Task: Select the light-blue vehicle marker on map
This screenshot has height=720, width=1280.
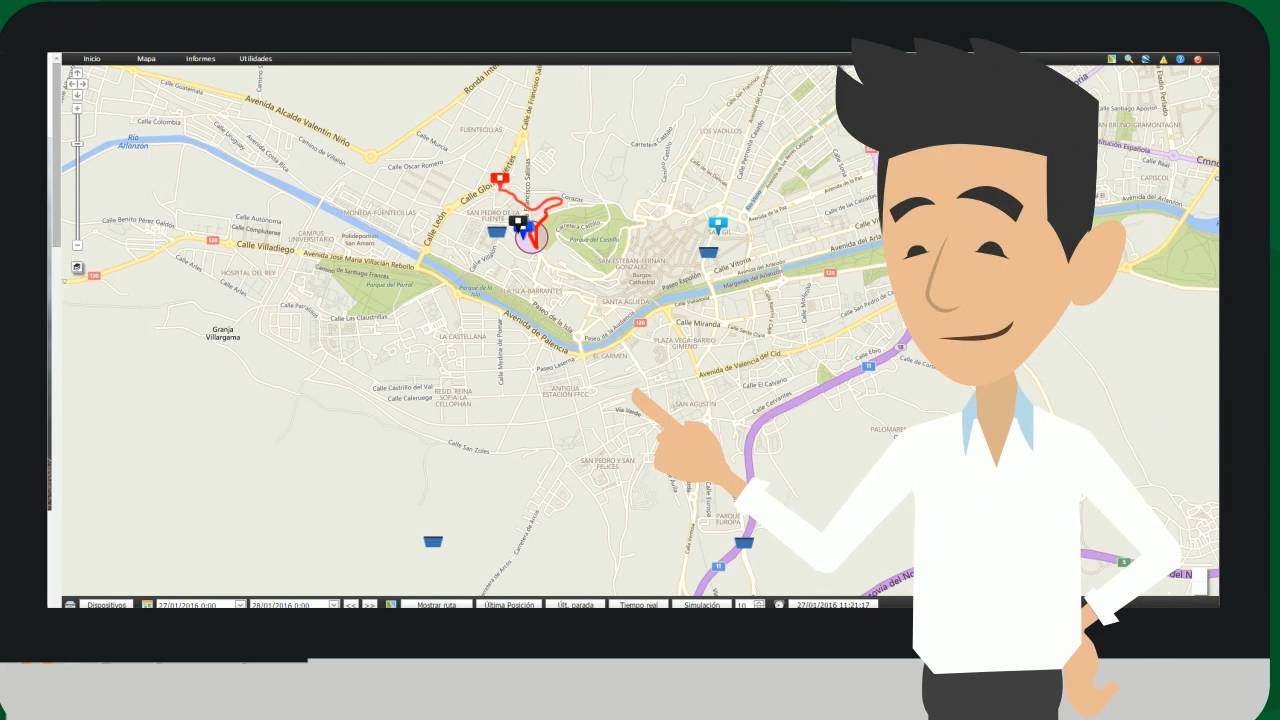Action: coord(717,224)
